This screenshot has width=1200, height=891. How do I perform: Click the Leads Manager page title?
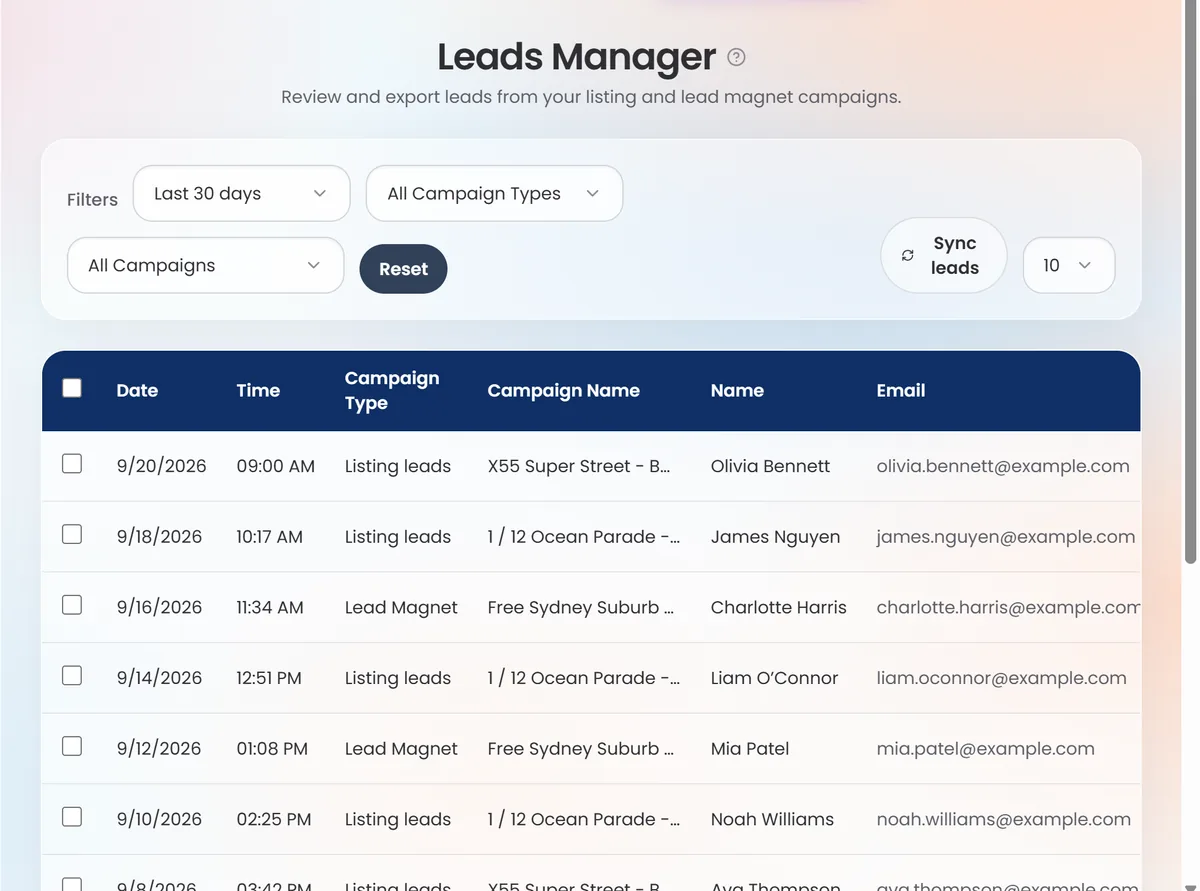click(x=577, y=57)
